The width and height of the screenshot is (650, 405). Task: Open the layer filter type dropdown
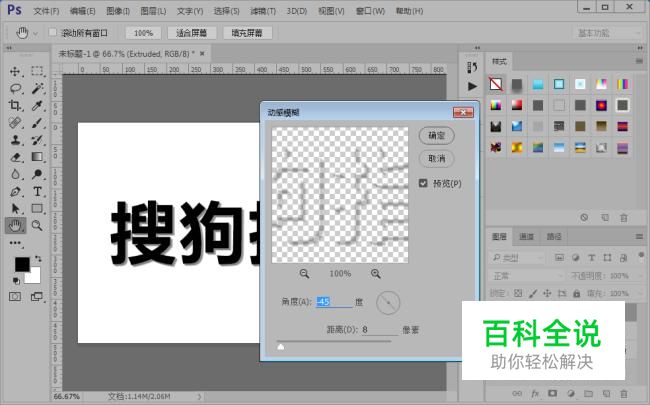(517, 258)
